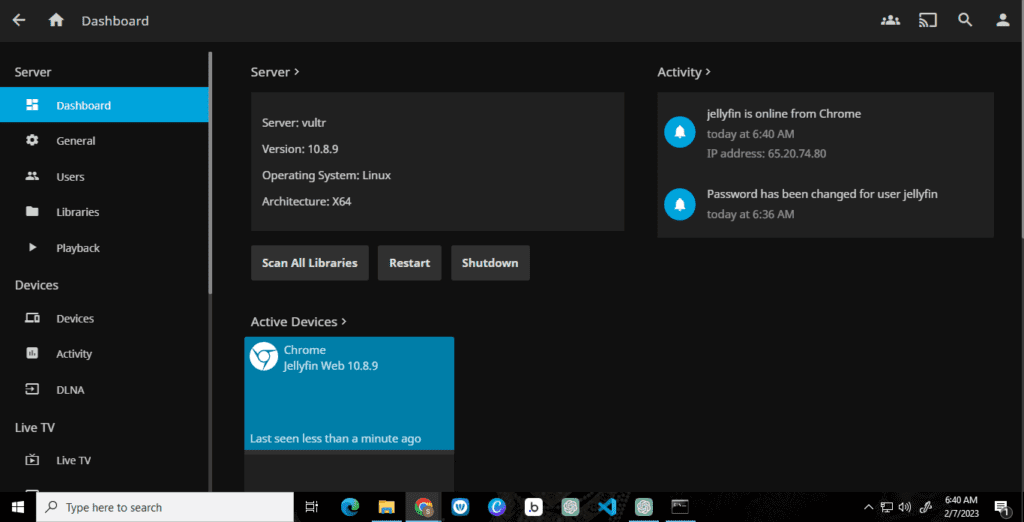Go back with the arrow icon

click(x=19, y=20)
